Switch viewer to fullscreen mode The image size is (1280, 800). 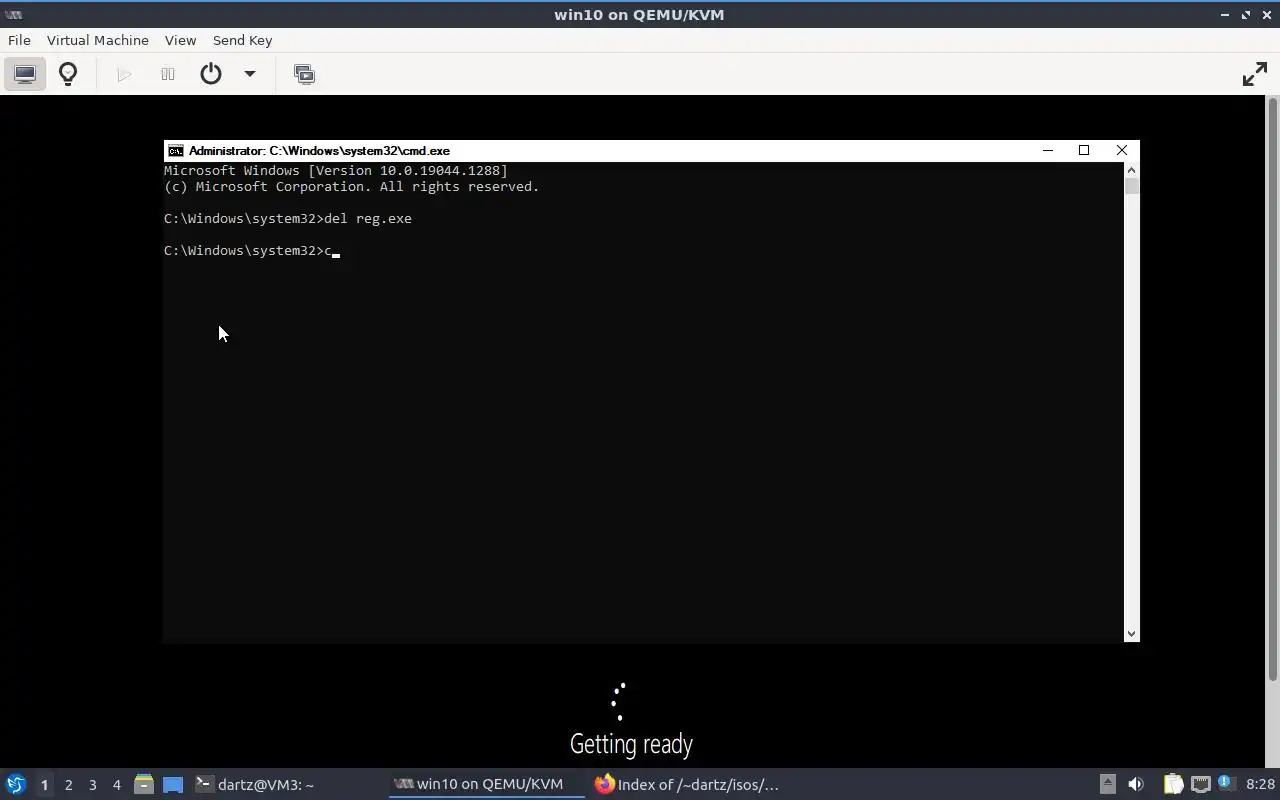click(x=1255, y=74)
